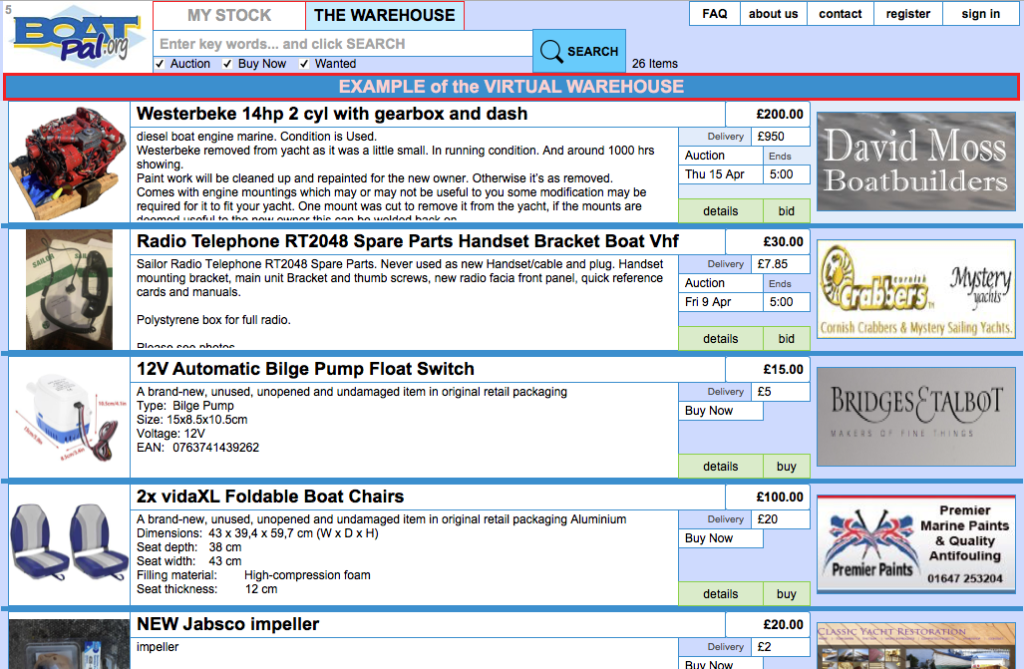Viewport: 1024px width, 669px height.
Task: Click the £20.00 Jabsco impeller price
Action: (783, 625)
